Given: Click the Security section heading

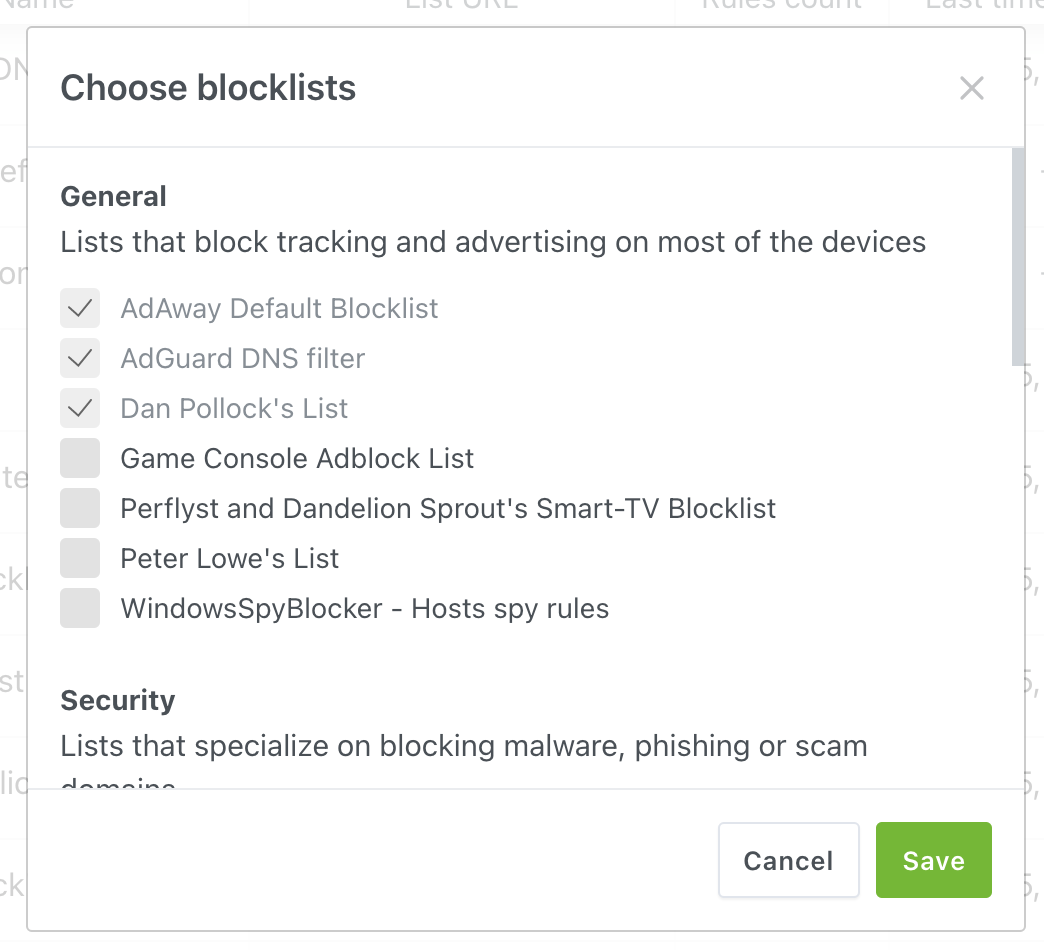Looking at the screenshot, I should point(118,700).
